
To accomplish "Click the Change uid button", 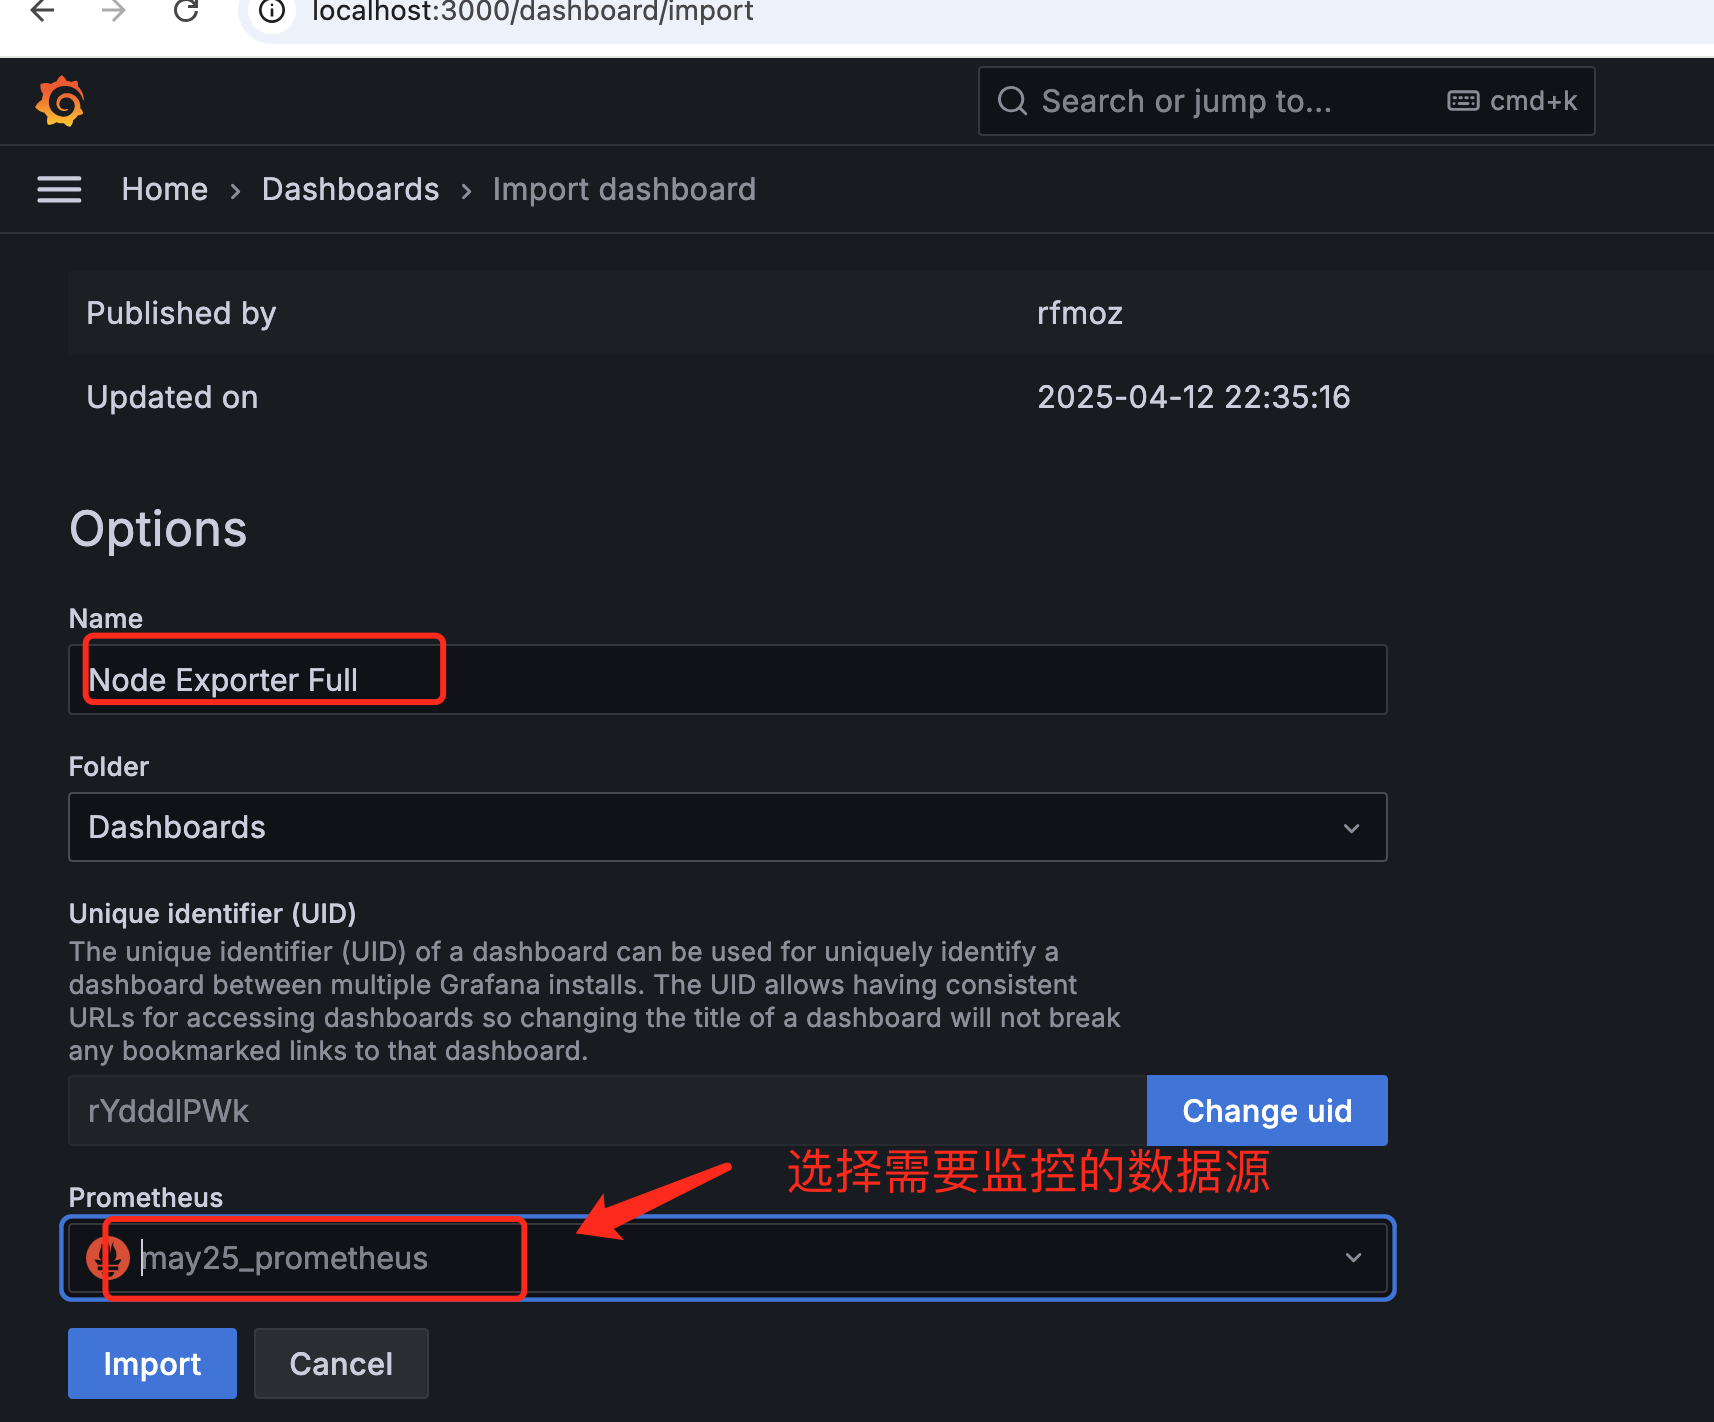I will [1267, 1111].
